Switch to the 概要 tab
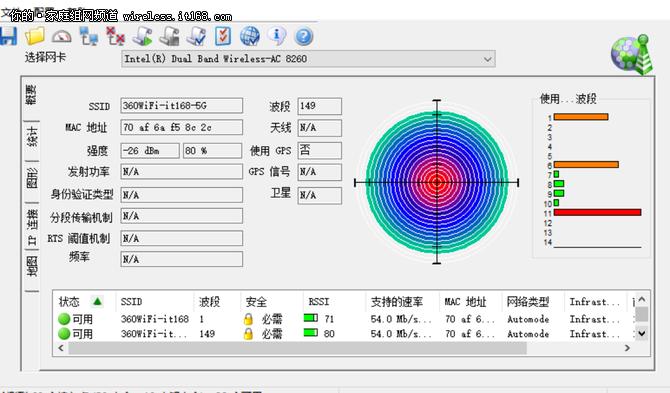This screenshot has width=670, height=393. (x=31, y=95)
